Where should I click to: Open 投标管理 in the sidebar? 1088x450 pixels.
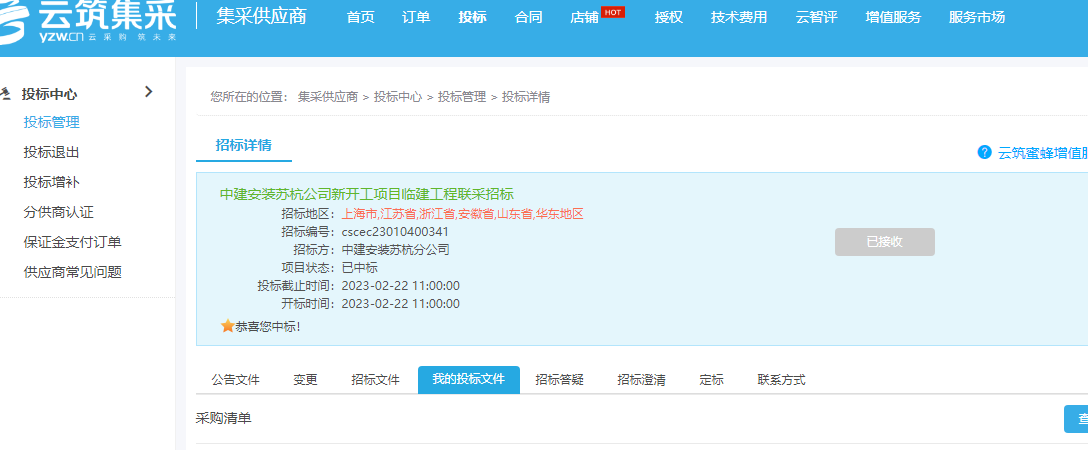click(52, 122)
